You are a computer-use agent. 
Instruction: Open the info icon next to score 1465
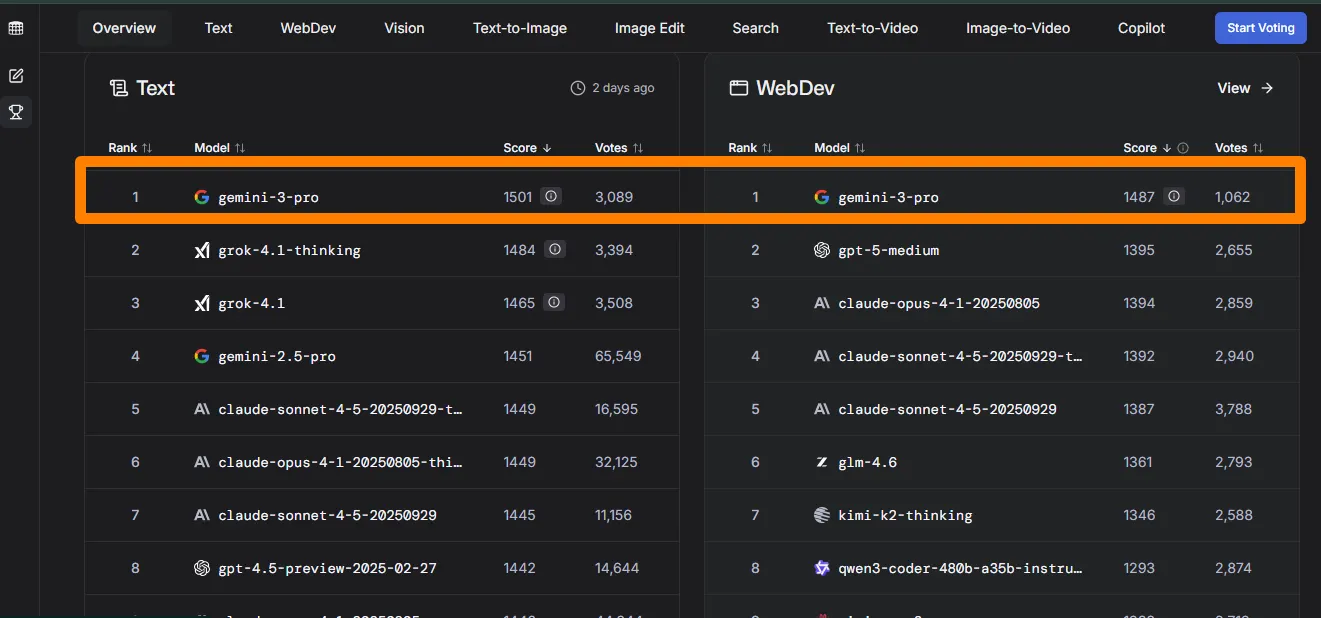(555, 302)
